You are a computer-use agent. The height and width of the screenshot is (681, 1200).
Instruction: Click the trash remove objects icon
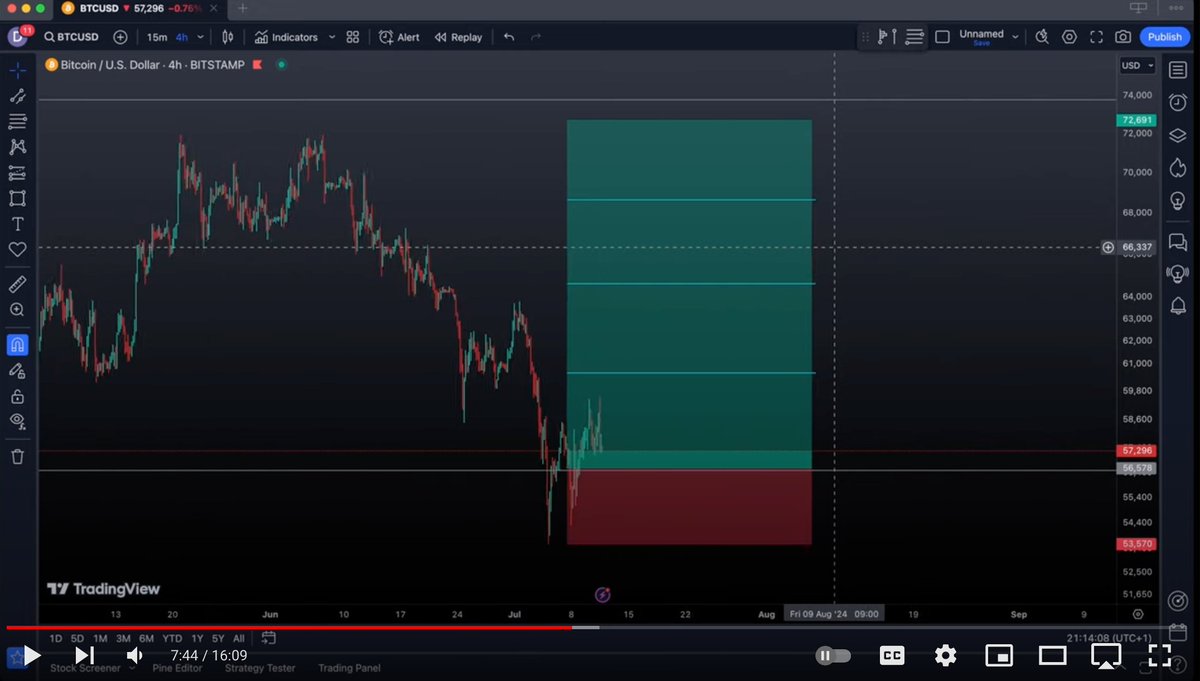(17, 456)
